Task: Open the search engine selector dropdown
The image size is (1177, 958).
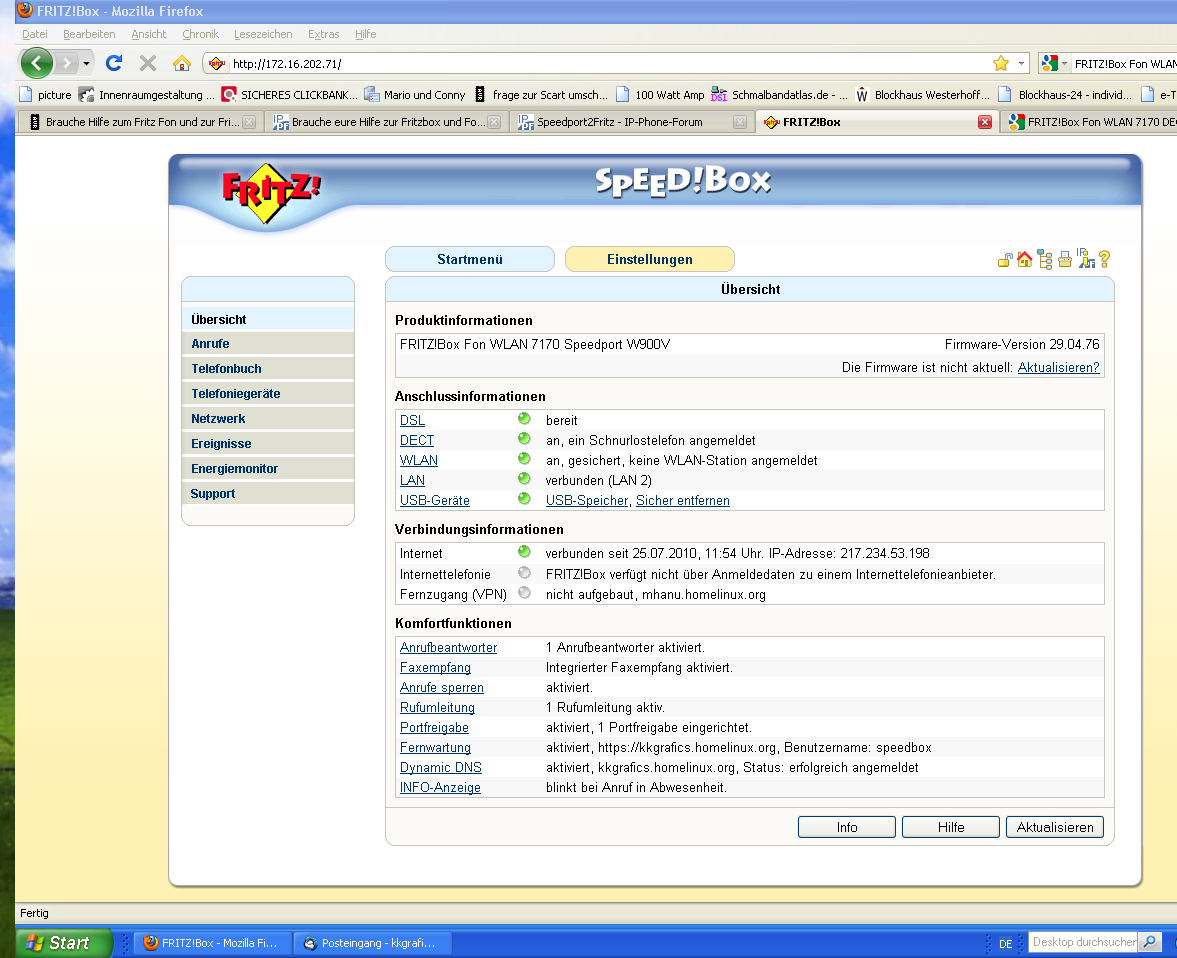Action: 1064,63
